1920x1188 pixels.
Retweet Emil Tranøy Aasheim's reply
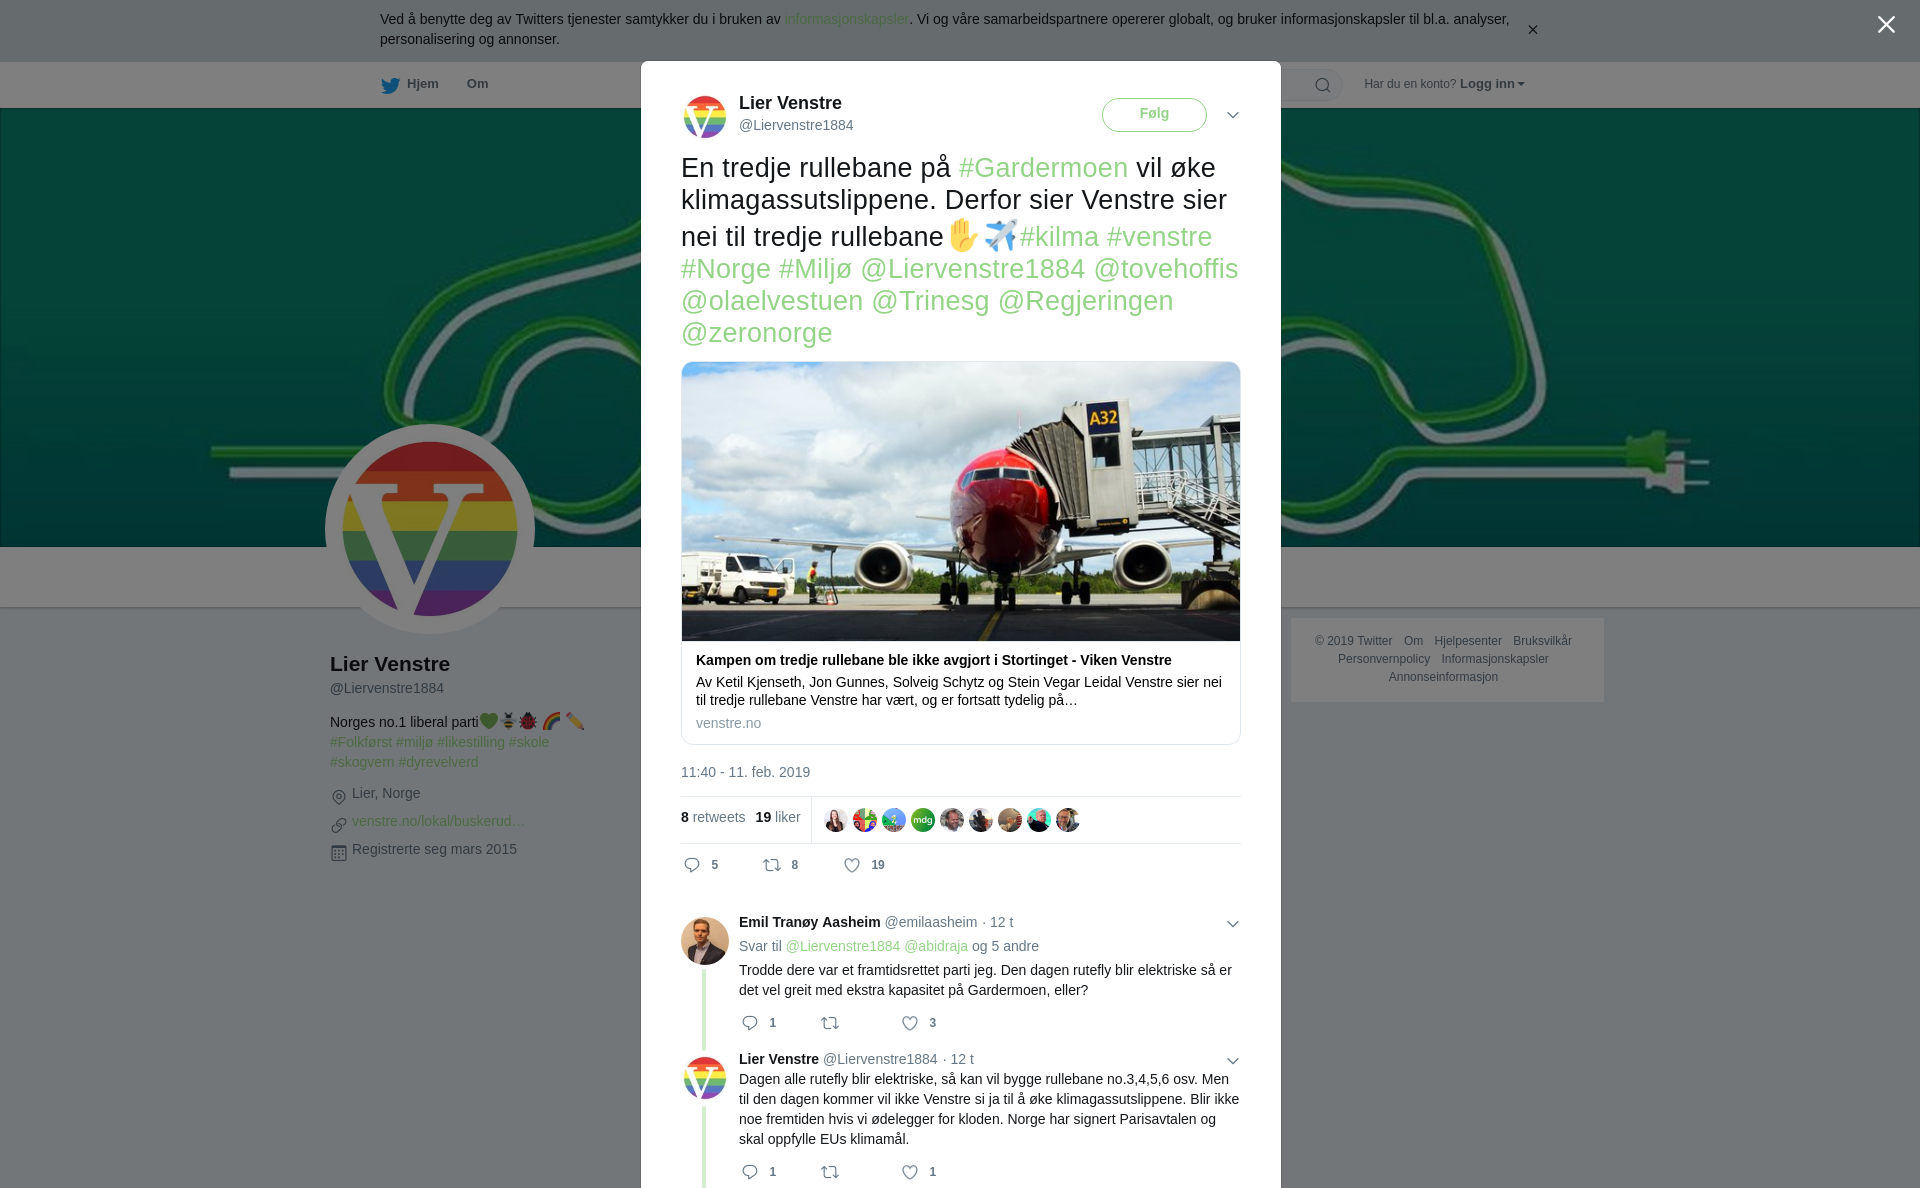(x=830, y=1023)
